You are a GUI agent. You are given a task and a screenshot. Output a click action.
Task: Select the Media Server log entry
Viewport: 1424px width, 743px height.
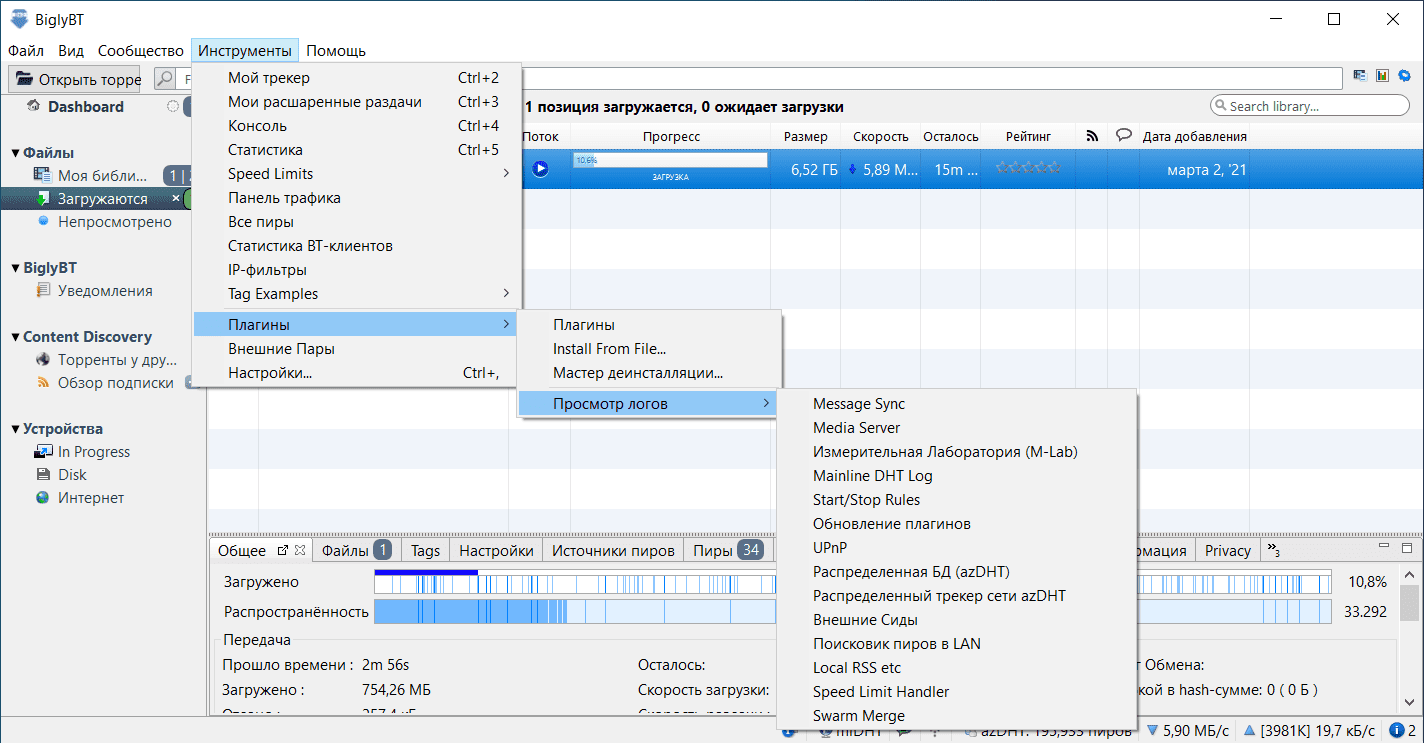point(956,428)
